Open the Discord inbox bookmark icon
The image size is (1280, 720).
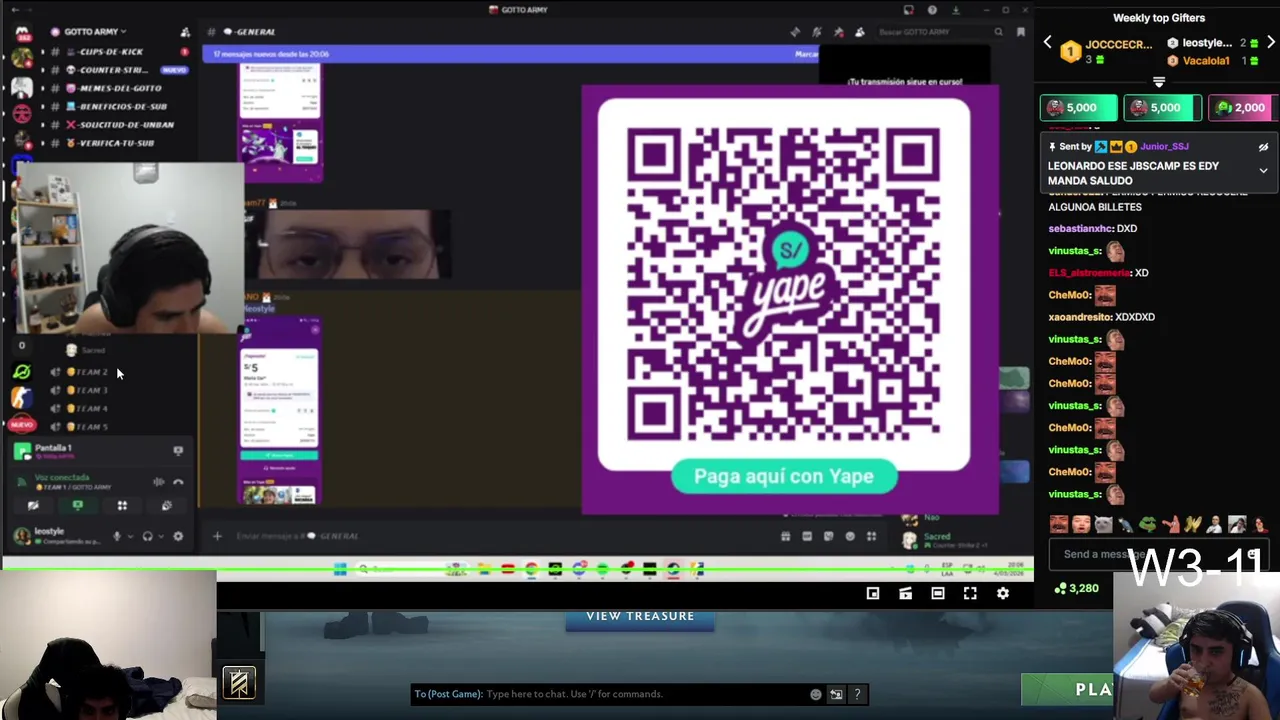pyautogui.click(x=1020, y=32)
